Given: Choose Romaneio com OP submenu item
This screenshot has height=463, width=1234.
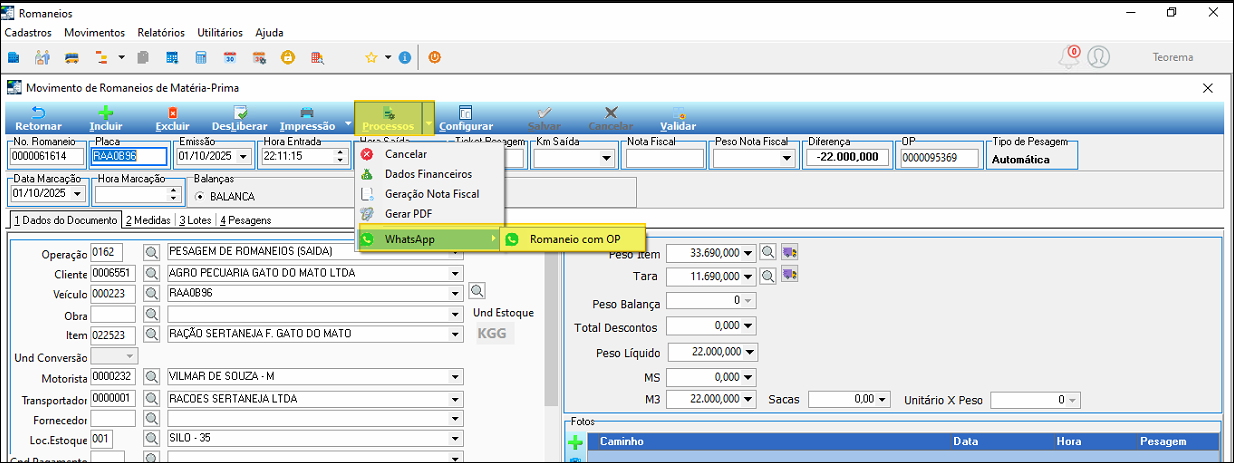Looking at the screenshot, I should click(574, 239).
